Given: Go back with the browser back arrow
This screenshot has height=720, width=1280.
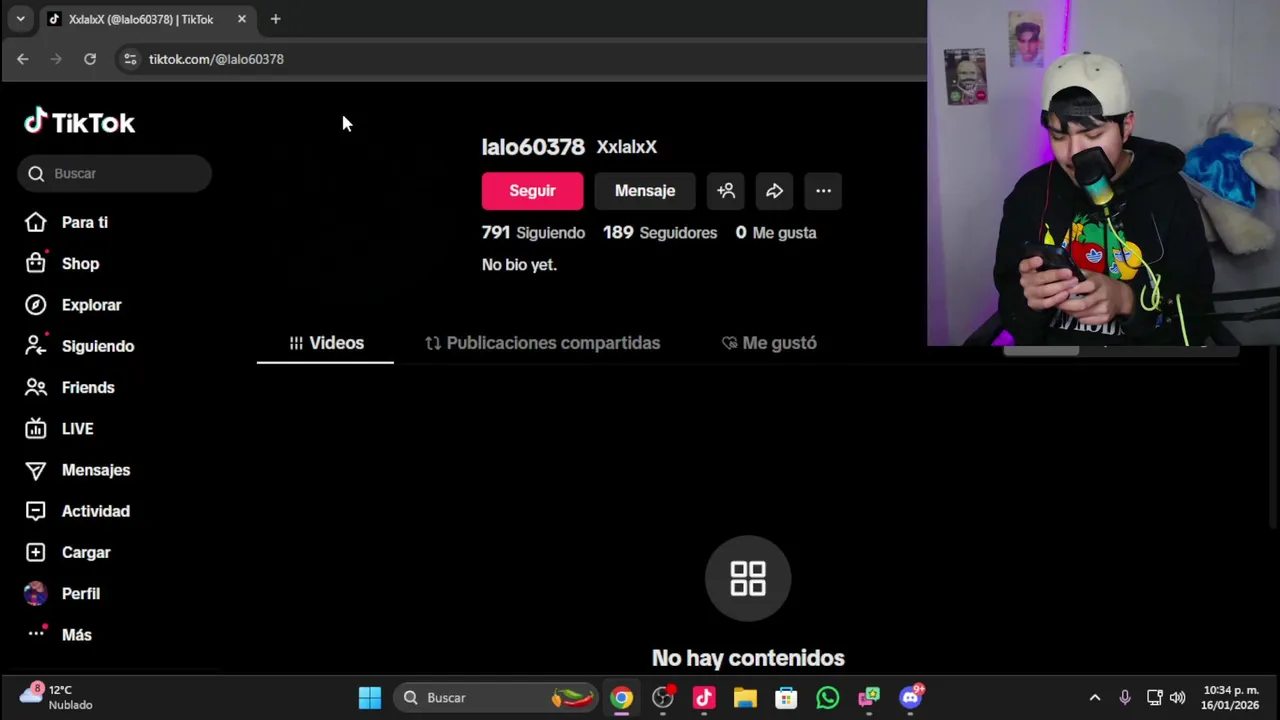Looking at the screenshot, I should (22, 59).
